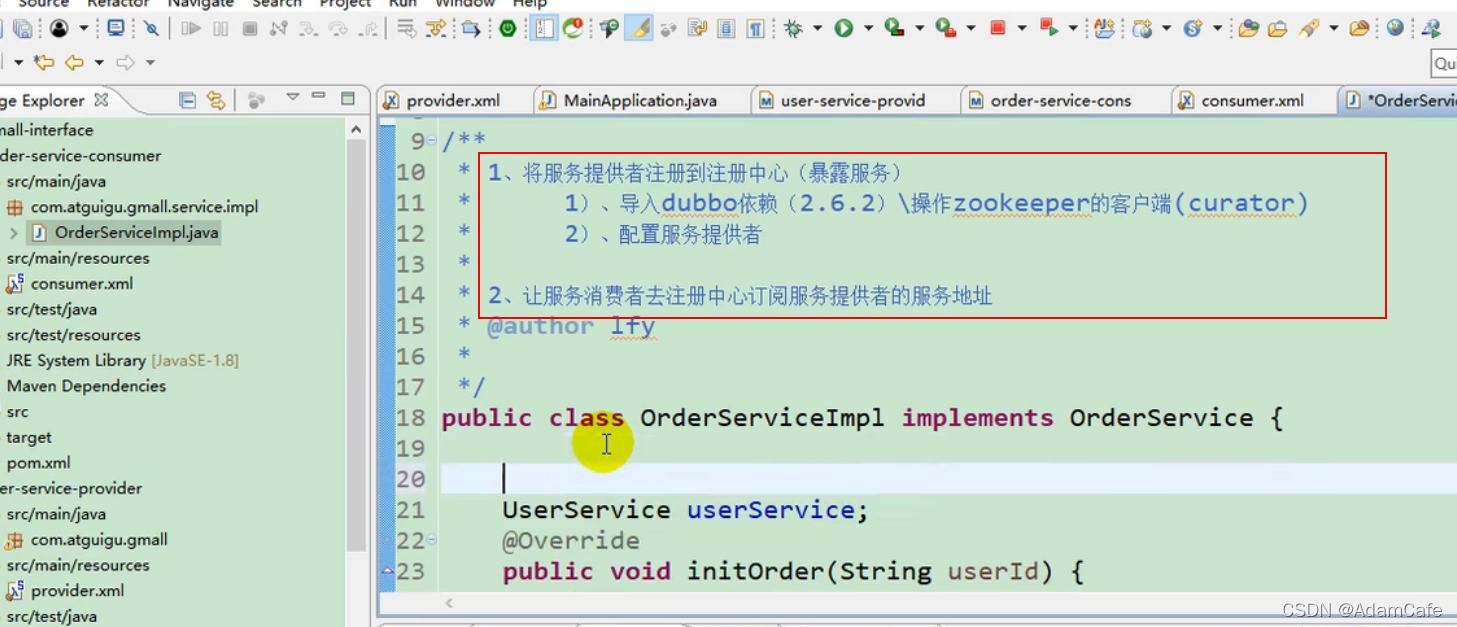Open the globe web browser icon
The image size is (1457, 627).
1396,28
